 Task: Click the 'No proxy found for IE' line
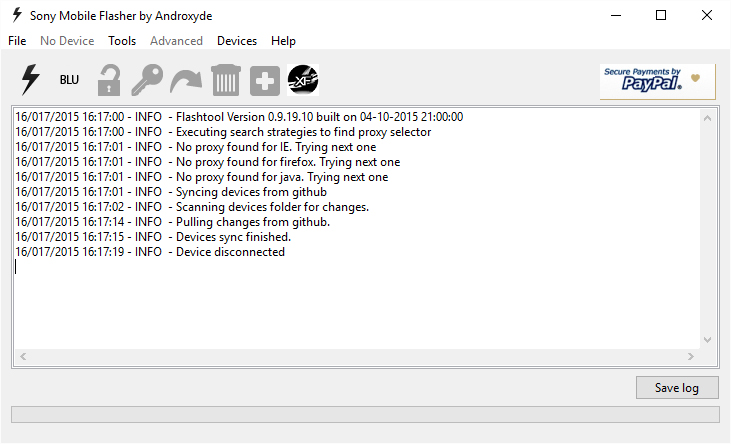click(195, 147)
